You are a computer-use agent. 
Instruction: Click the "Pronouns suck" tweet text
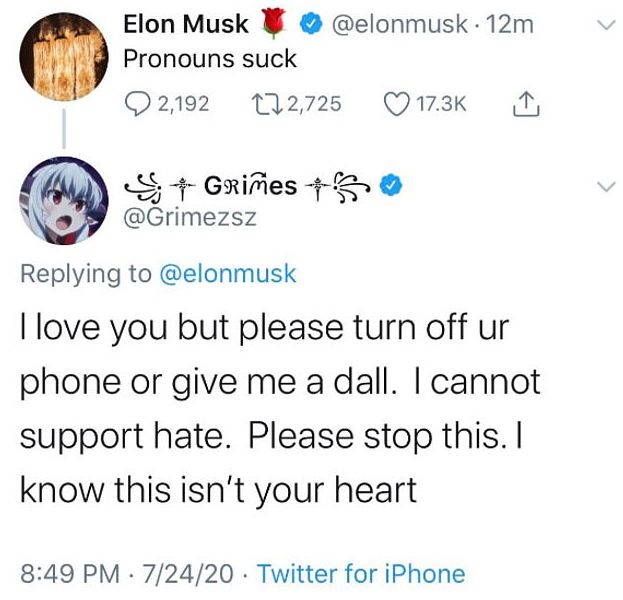[x=209, y=59]
